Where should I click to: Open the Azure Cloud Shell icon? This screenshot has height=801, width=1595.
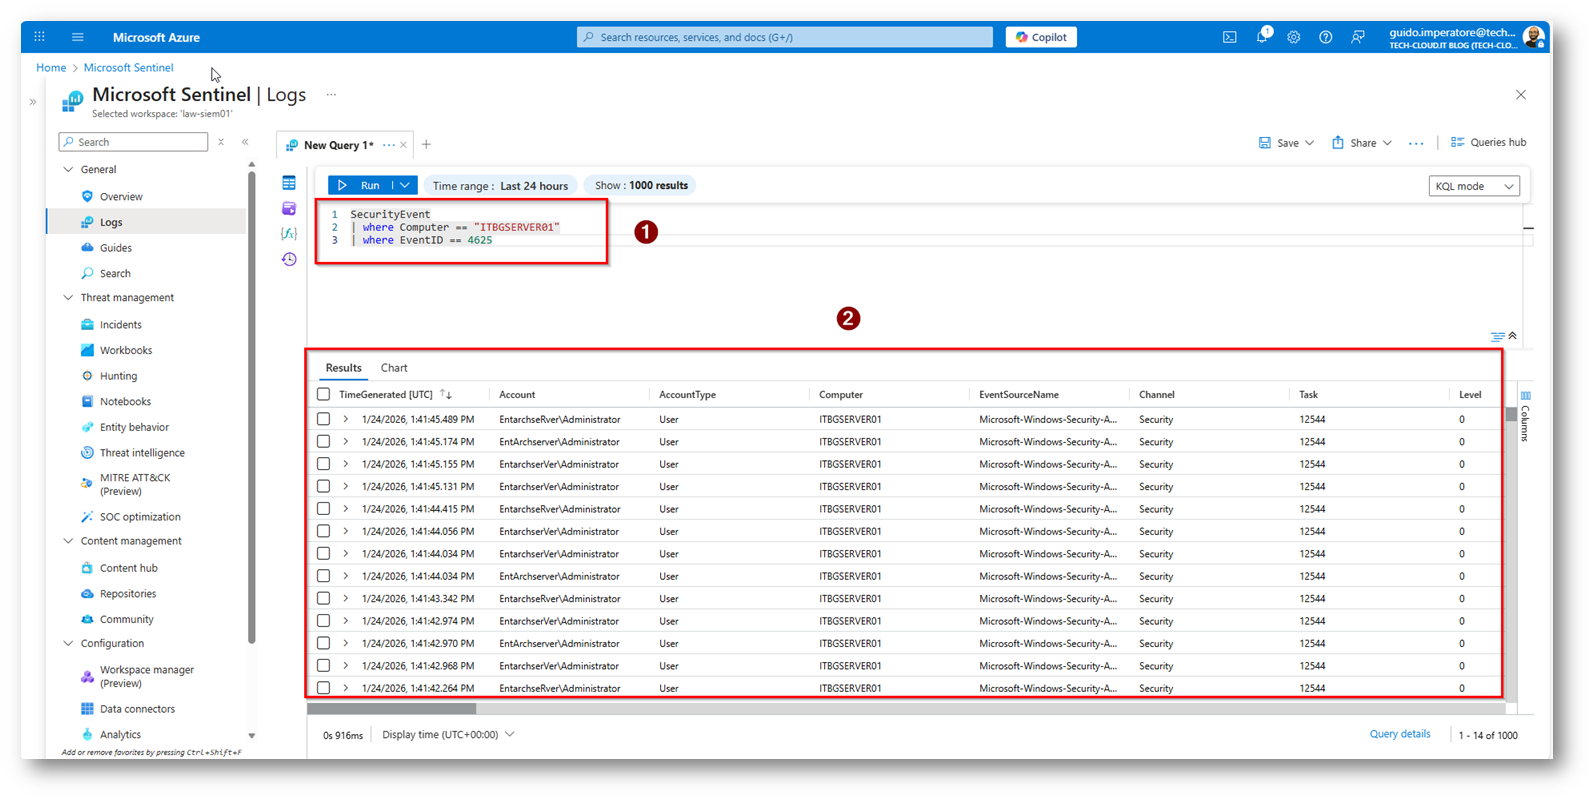[1229, 37]
